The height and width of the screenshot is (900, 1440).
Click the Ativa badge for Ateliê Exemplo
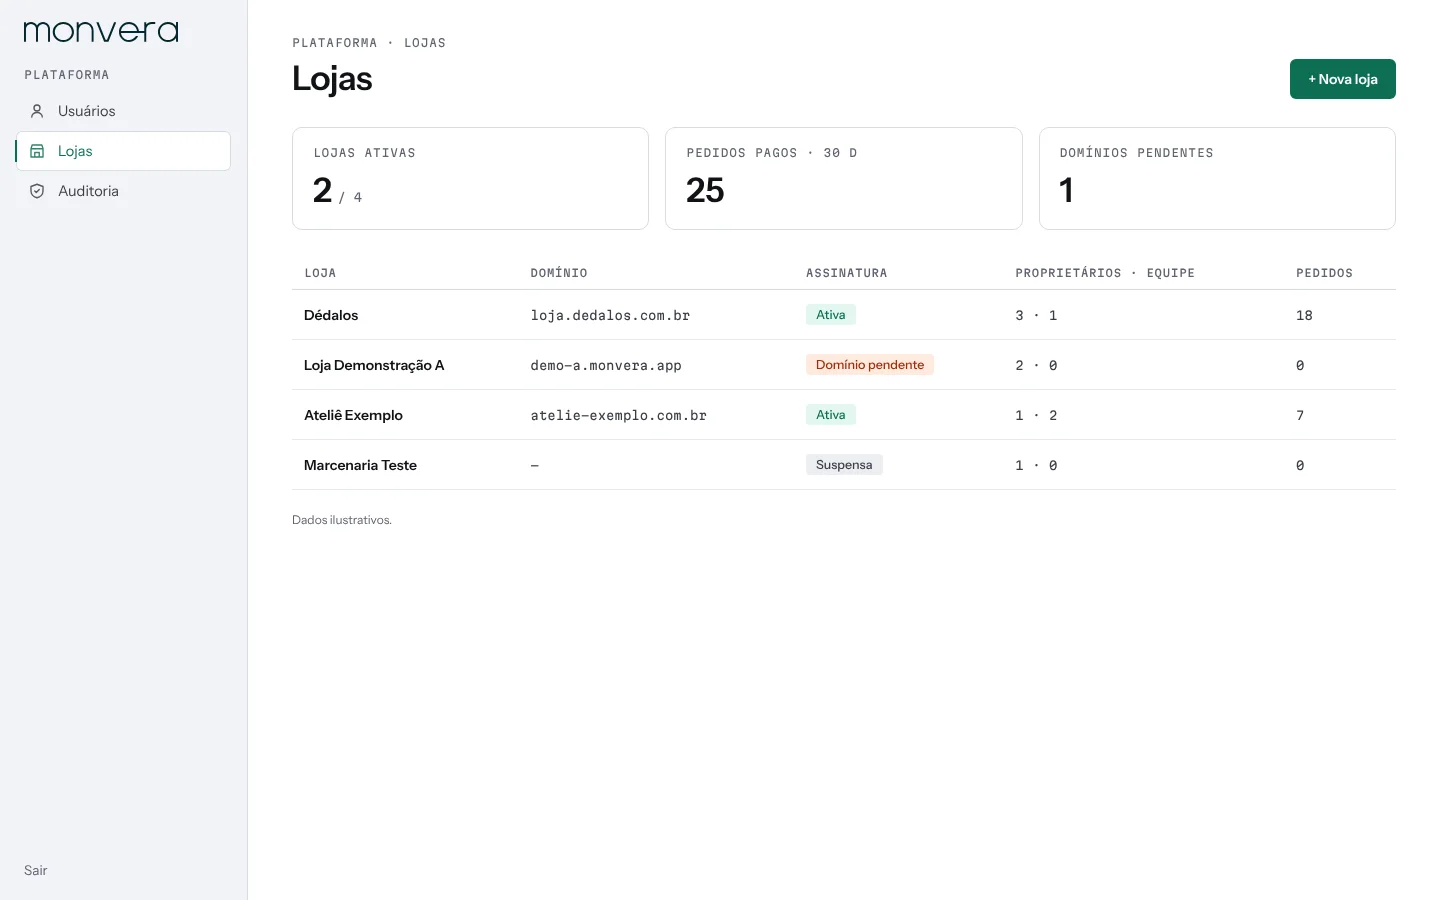coord(831,415)
